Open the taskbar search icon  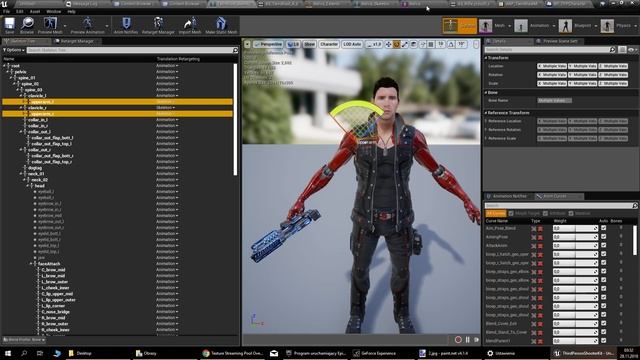24,353
